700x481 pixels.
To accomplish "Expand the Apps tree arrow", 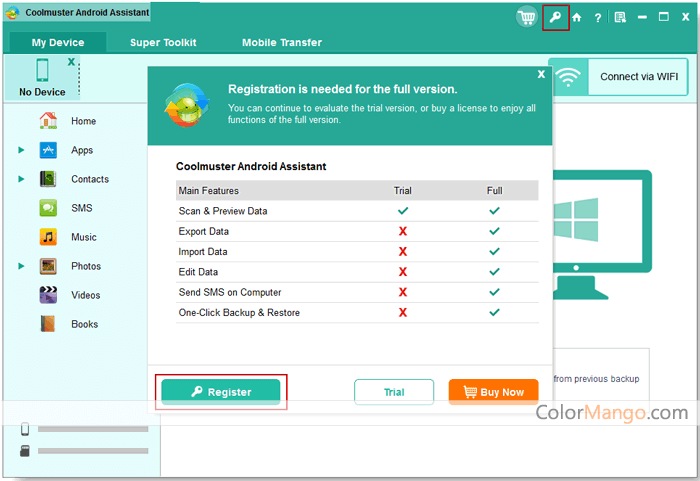I will [21, 150].
